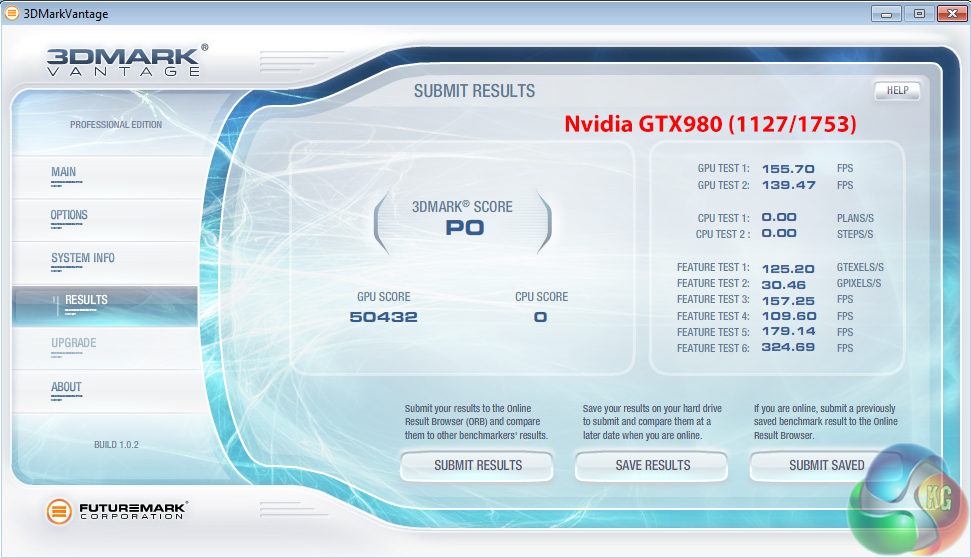Click GPU Test 2 value 139.47
Image resolution: width=971 pixels, height=558 pixels.
tap(788, 185)
